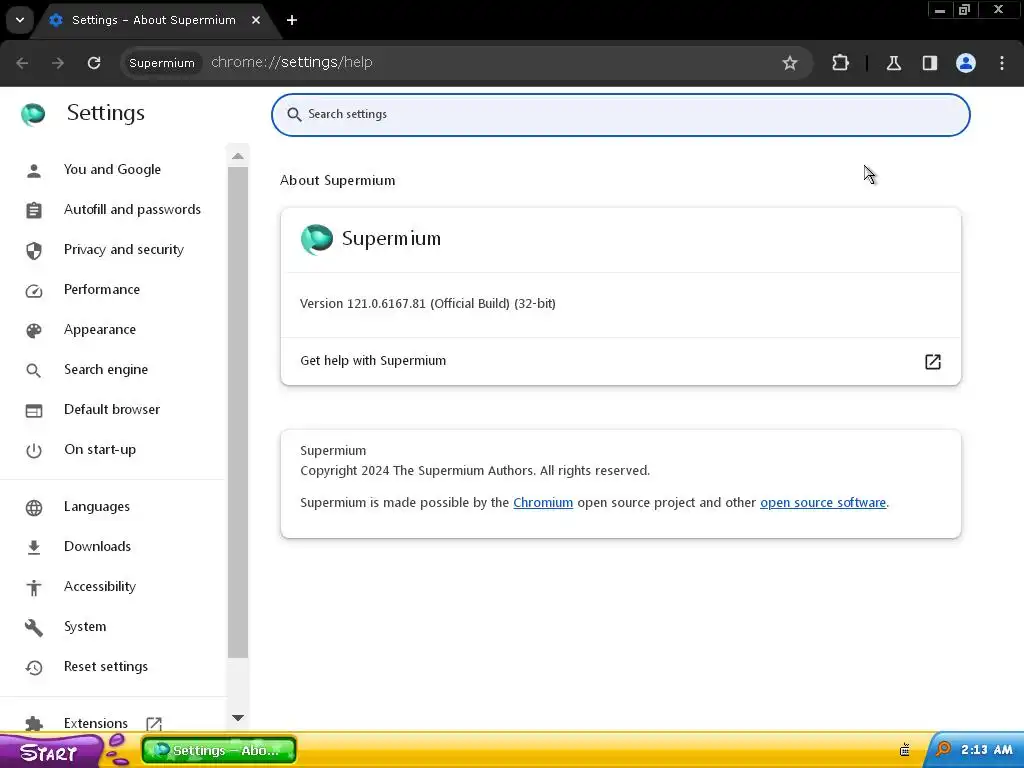Open Search engine settings
This screenshot has height=768, width=1024.
click(x=106, y=370)
